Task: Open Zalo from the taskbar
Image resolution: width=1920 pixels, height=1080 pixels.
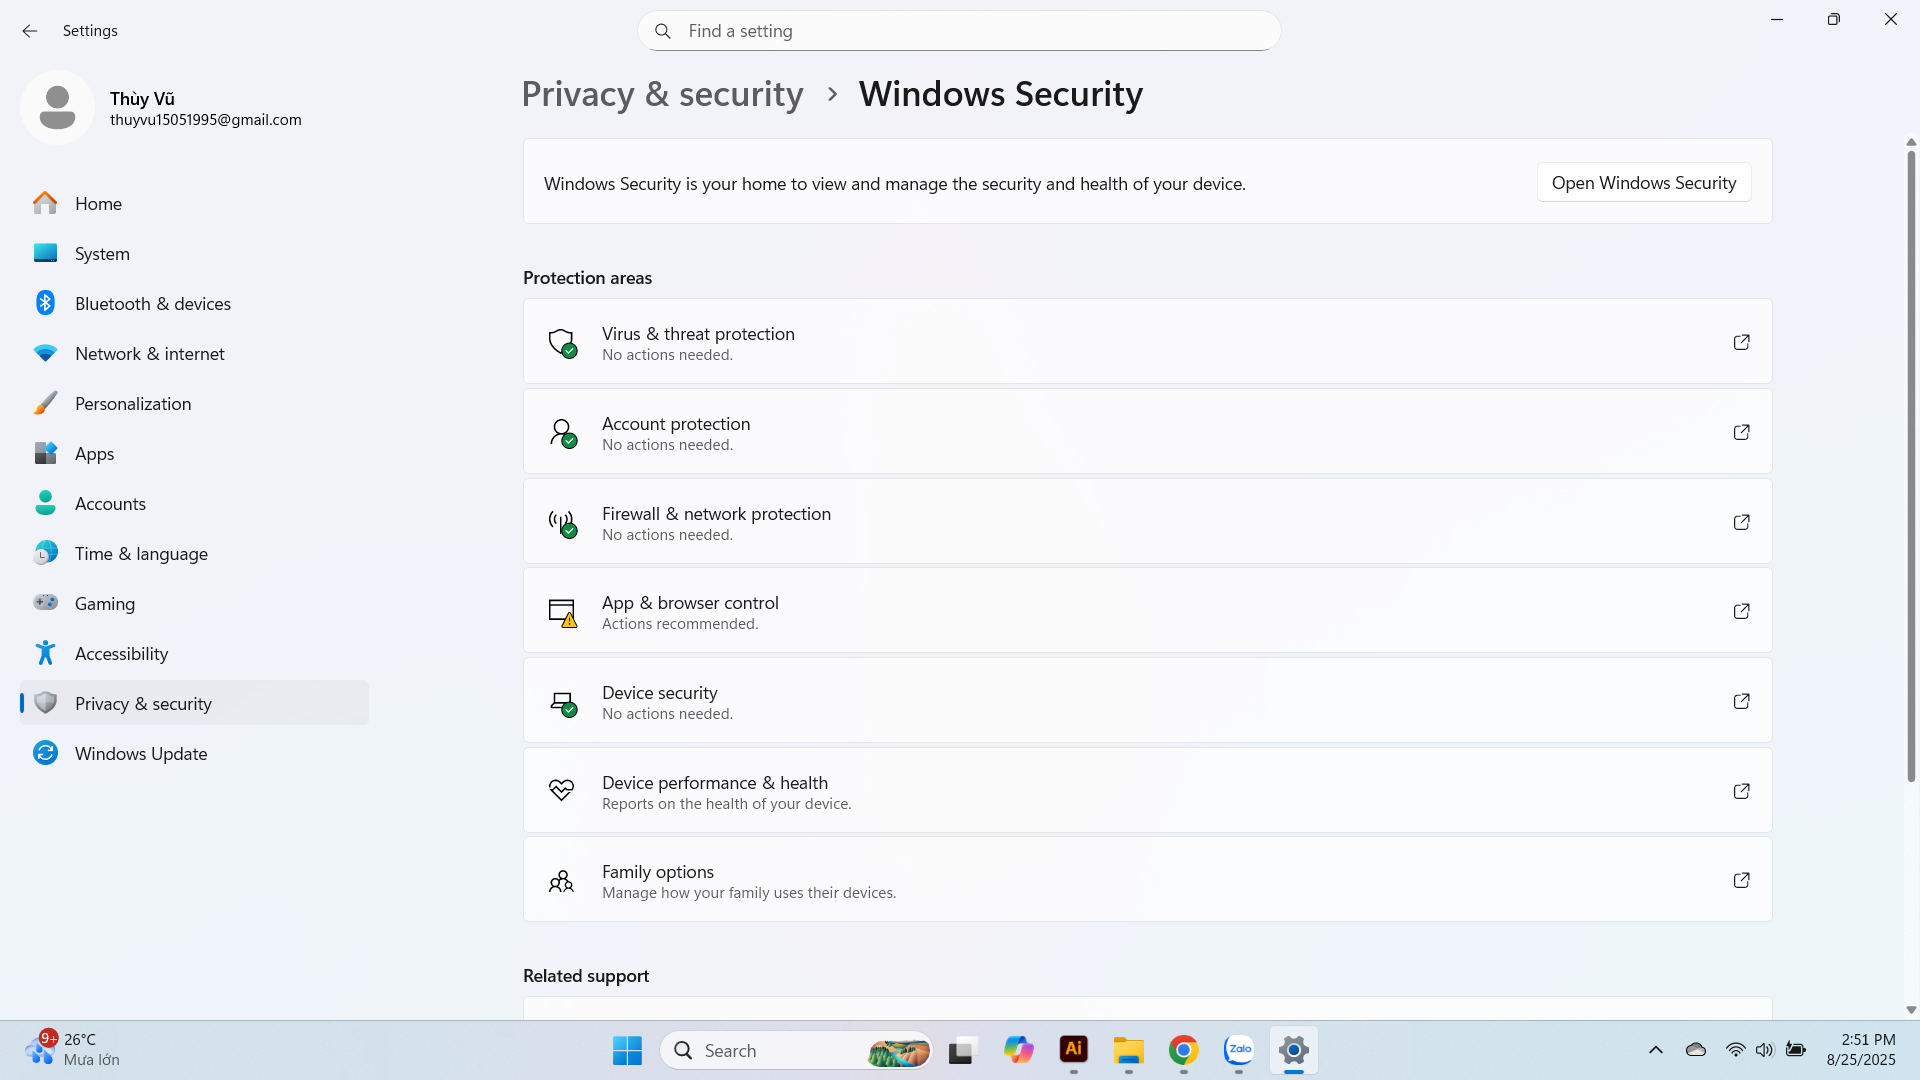Action: 1238,1050
